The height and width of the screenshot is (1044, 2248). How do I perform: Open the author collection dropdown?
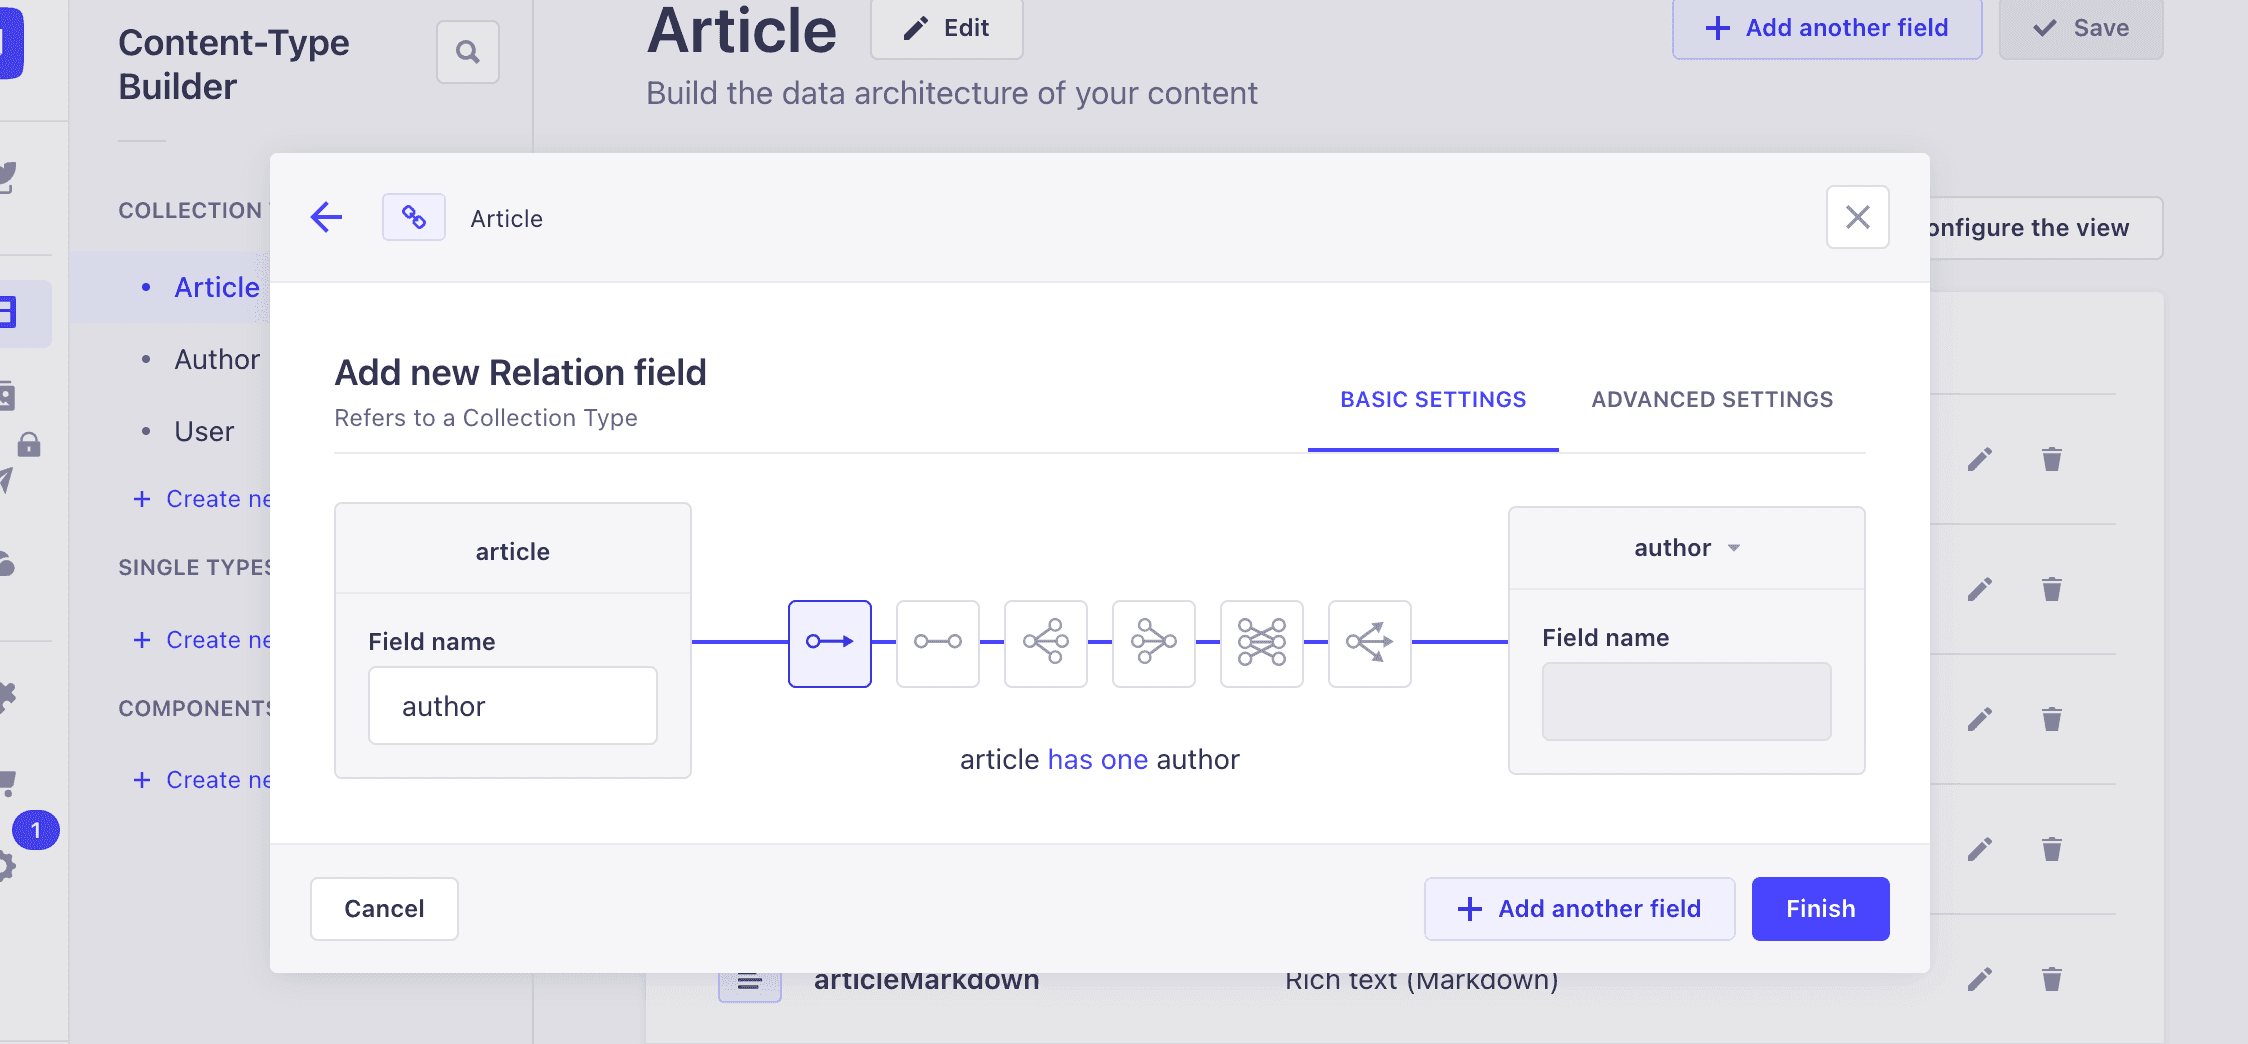tap(1686, 548)
